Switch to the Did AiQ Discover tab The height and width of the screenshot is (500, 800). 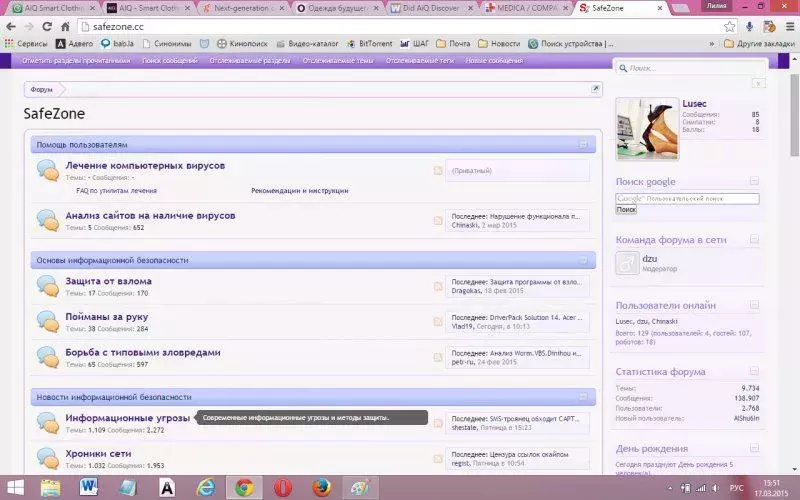(x=432, y=8)
